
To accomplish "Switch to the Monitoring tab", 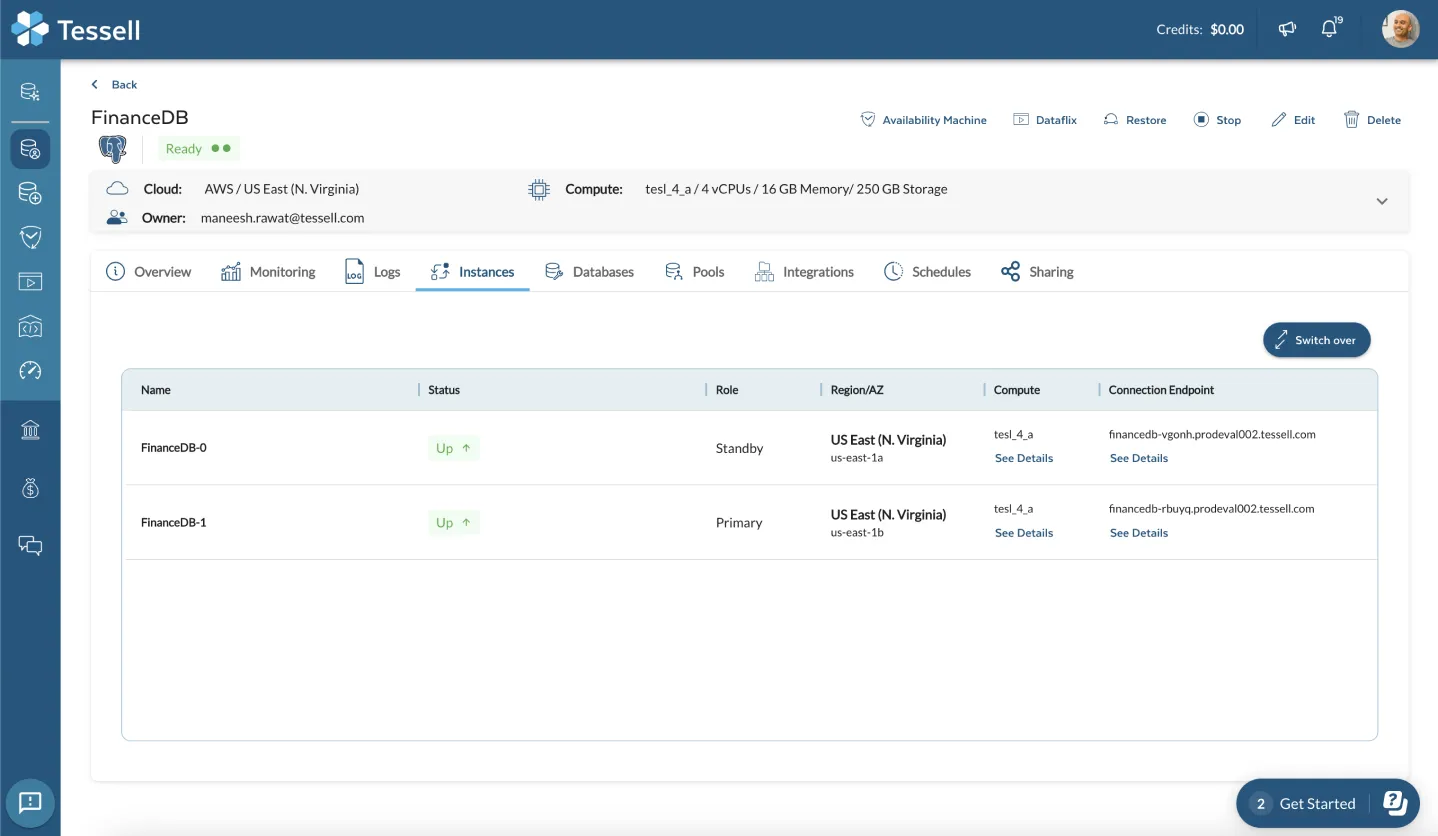I will [268, 271].
